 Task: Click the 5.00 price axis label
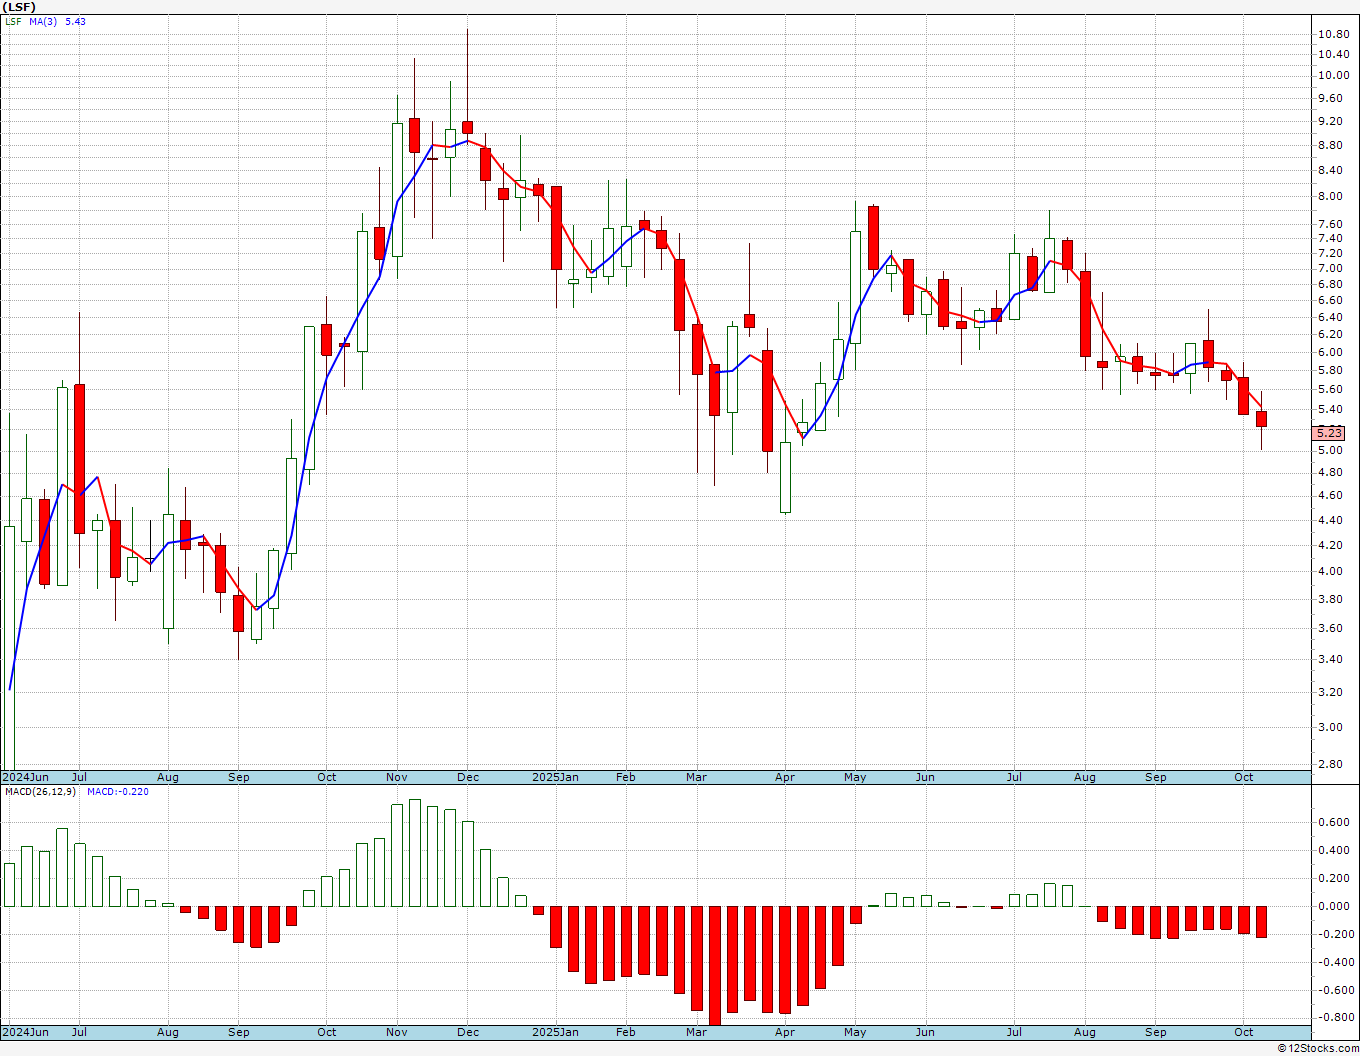(x=1329, y=450)
